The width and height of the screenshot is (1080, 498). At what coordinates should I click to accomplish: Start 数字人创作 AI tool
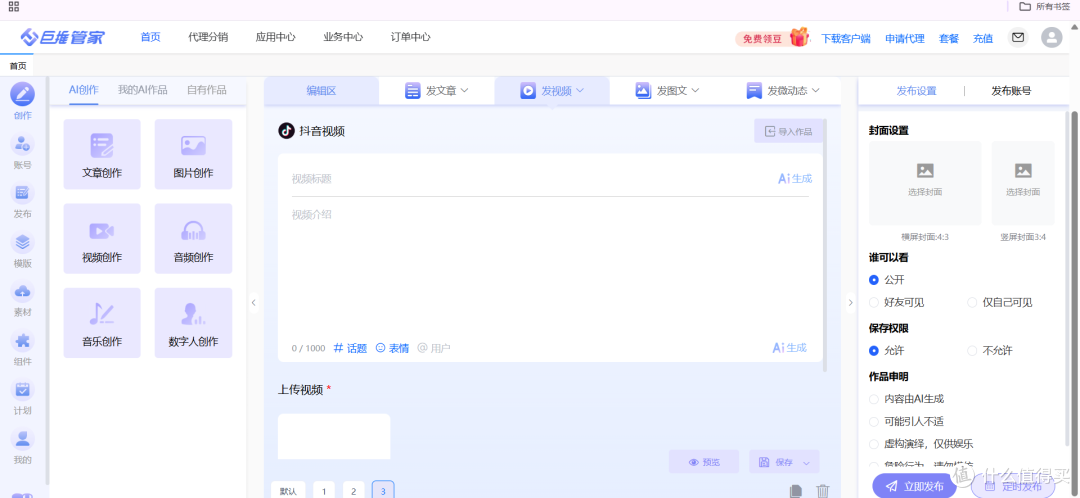click(x=194, y=323)
